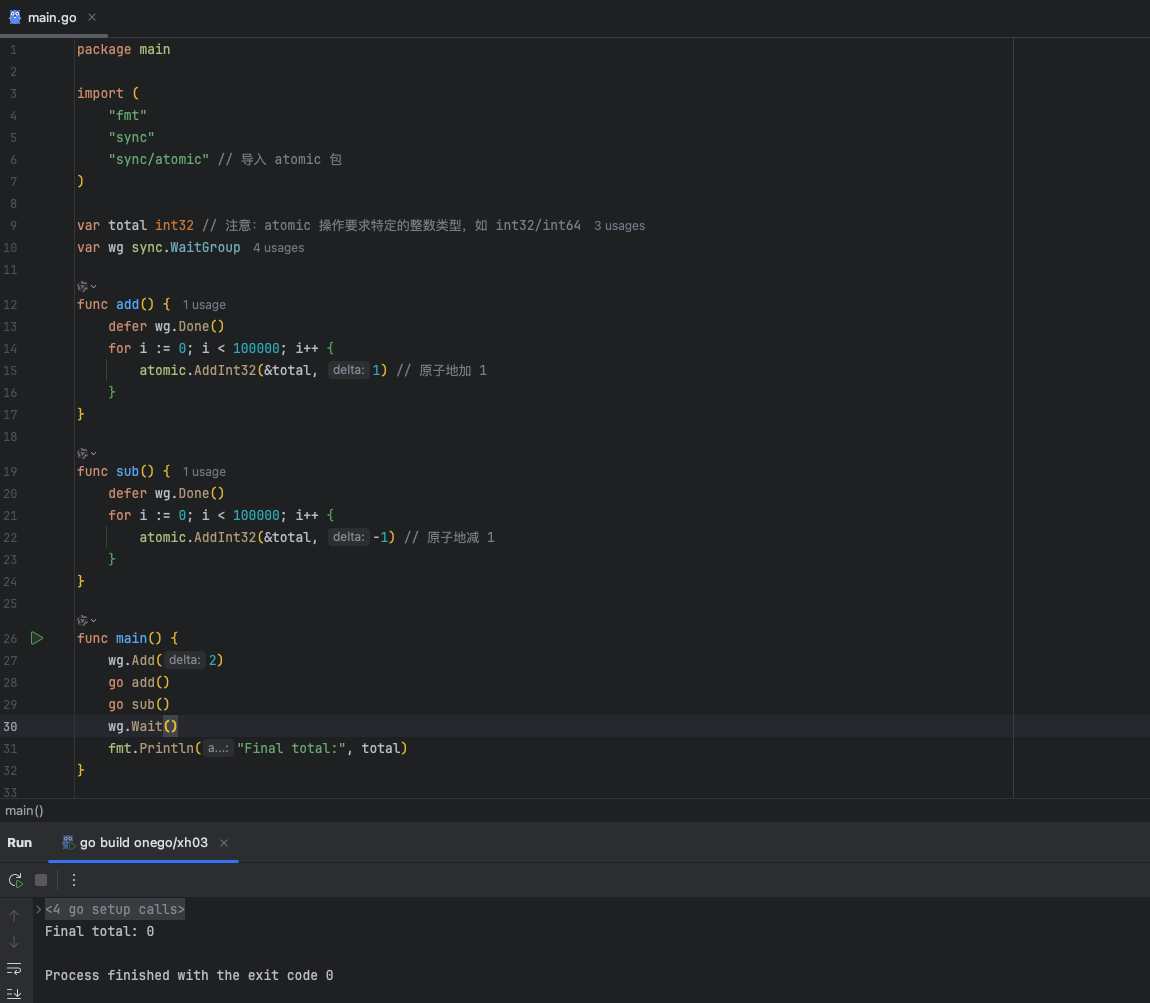The image size is (1150, 1003).
Task: Click line number 12 in the gutter
Action: click(10, 304)
